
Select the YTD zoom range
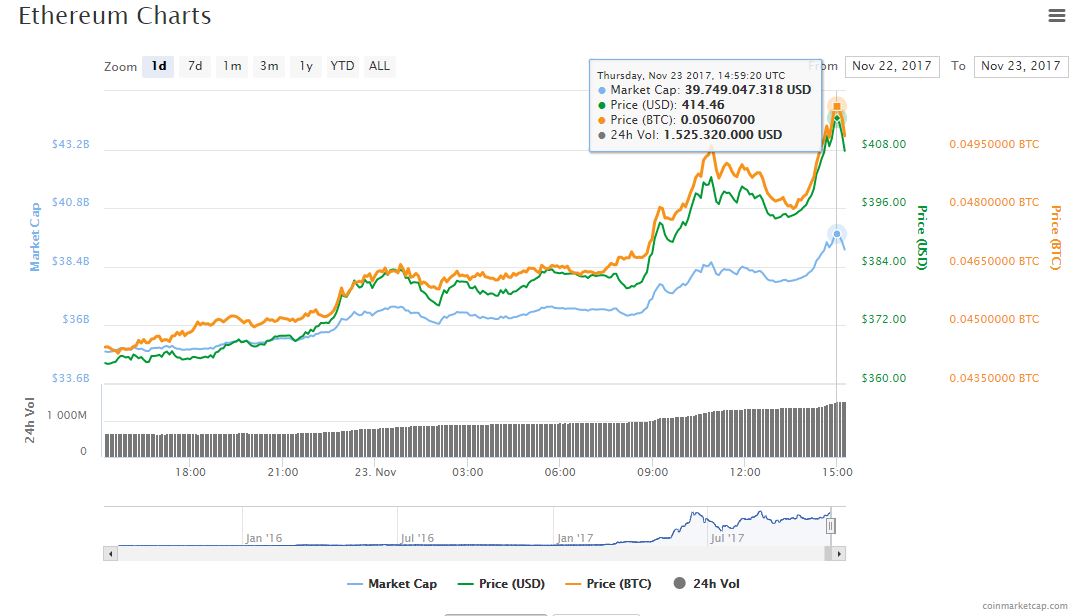click(342, 66)
